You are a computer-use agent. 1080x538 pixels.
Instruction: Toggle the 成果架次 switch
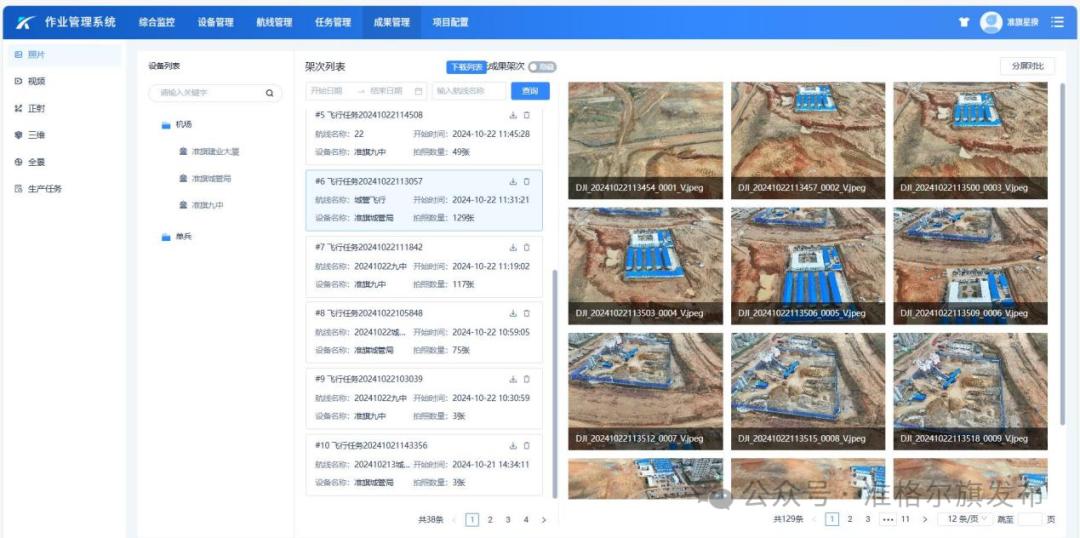[542, 67]
